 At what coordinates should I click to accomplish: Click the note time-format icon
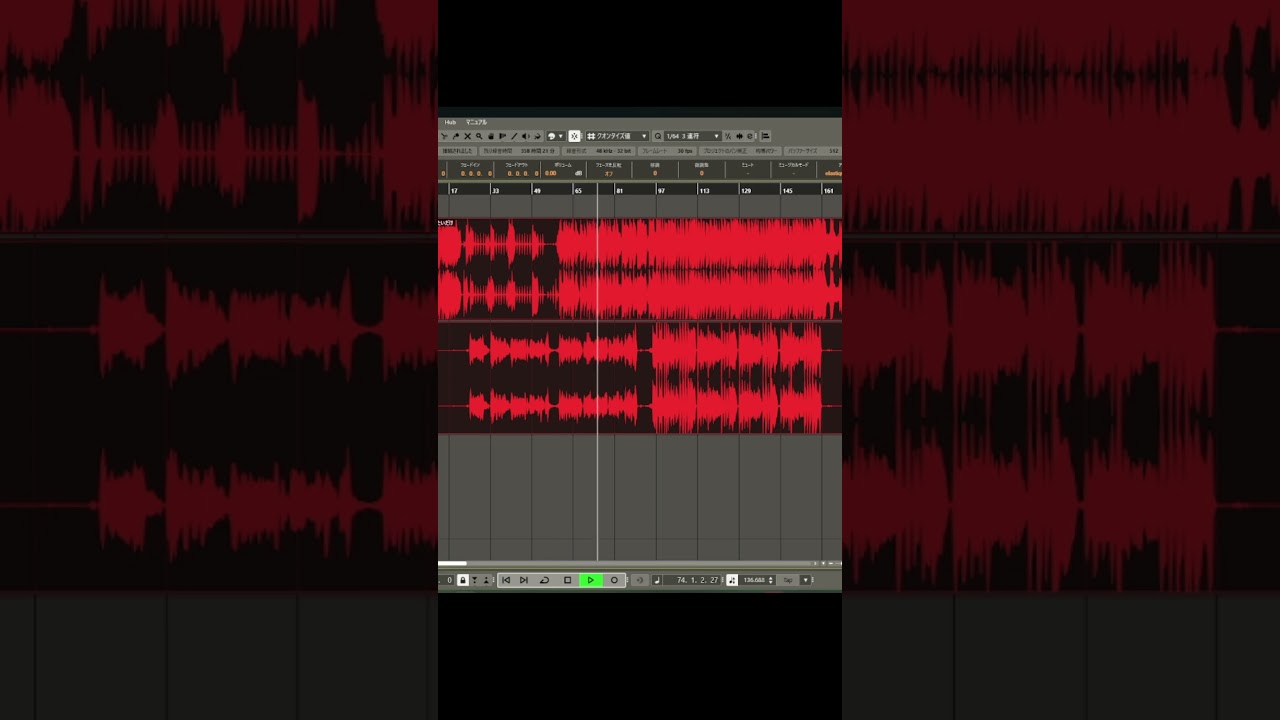[x=657, y=580]
